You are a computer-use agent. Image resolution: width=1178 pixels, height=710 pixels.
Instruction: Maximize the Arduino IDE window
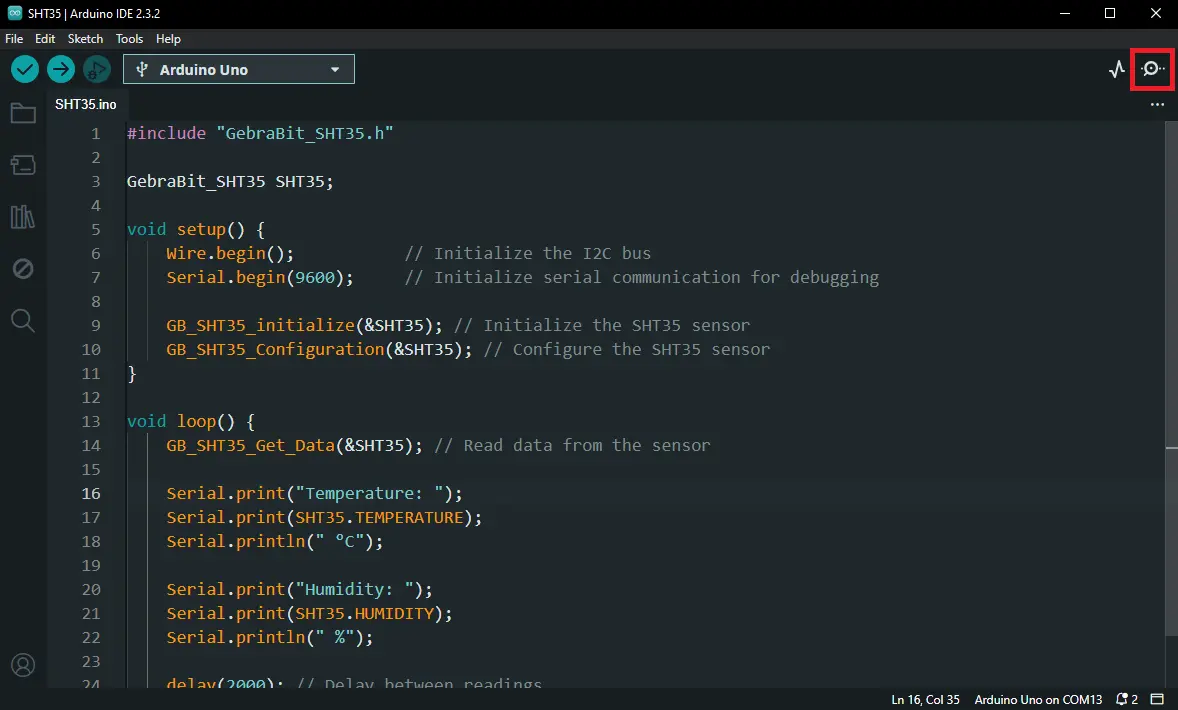click(x=1110, y=13)
